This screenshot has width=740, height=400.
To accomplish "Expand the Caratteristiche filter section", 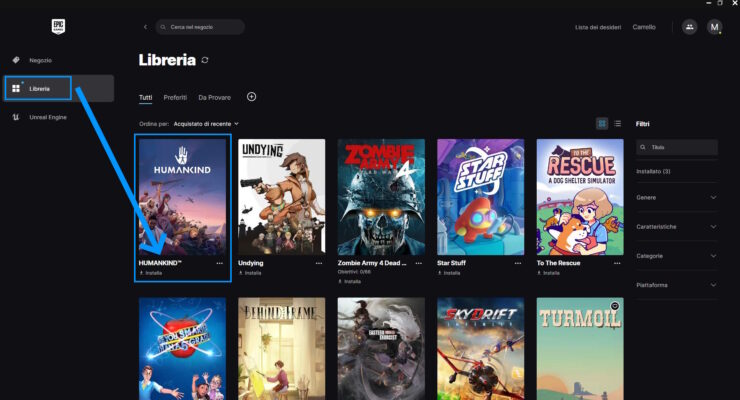I will pos(677,227).
